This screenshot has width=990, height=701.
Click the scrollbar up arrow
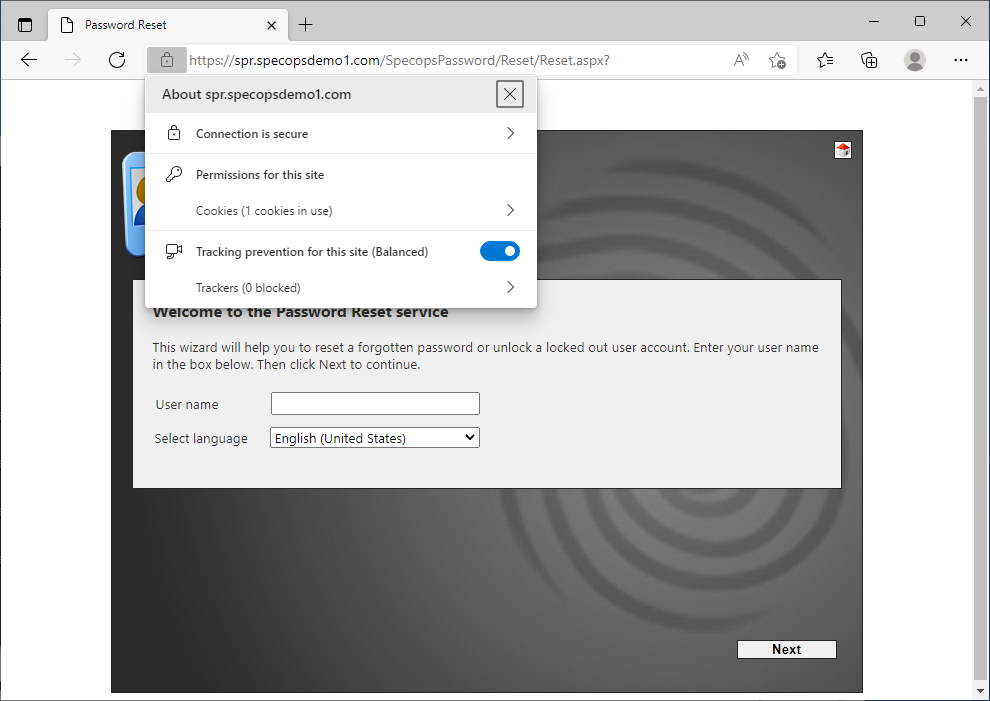(x=980, y=89)
